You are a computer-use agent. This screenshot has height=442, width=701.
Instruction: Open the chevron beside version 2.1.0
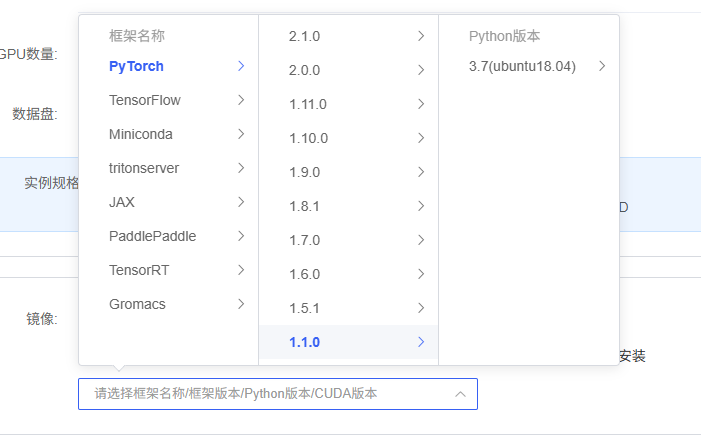tap(421, 36)
